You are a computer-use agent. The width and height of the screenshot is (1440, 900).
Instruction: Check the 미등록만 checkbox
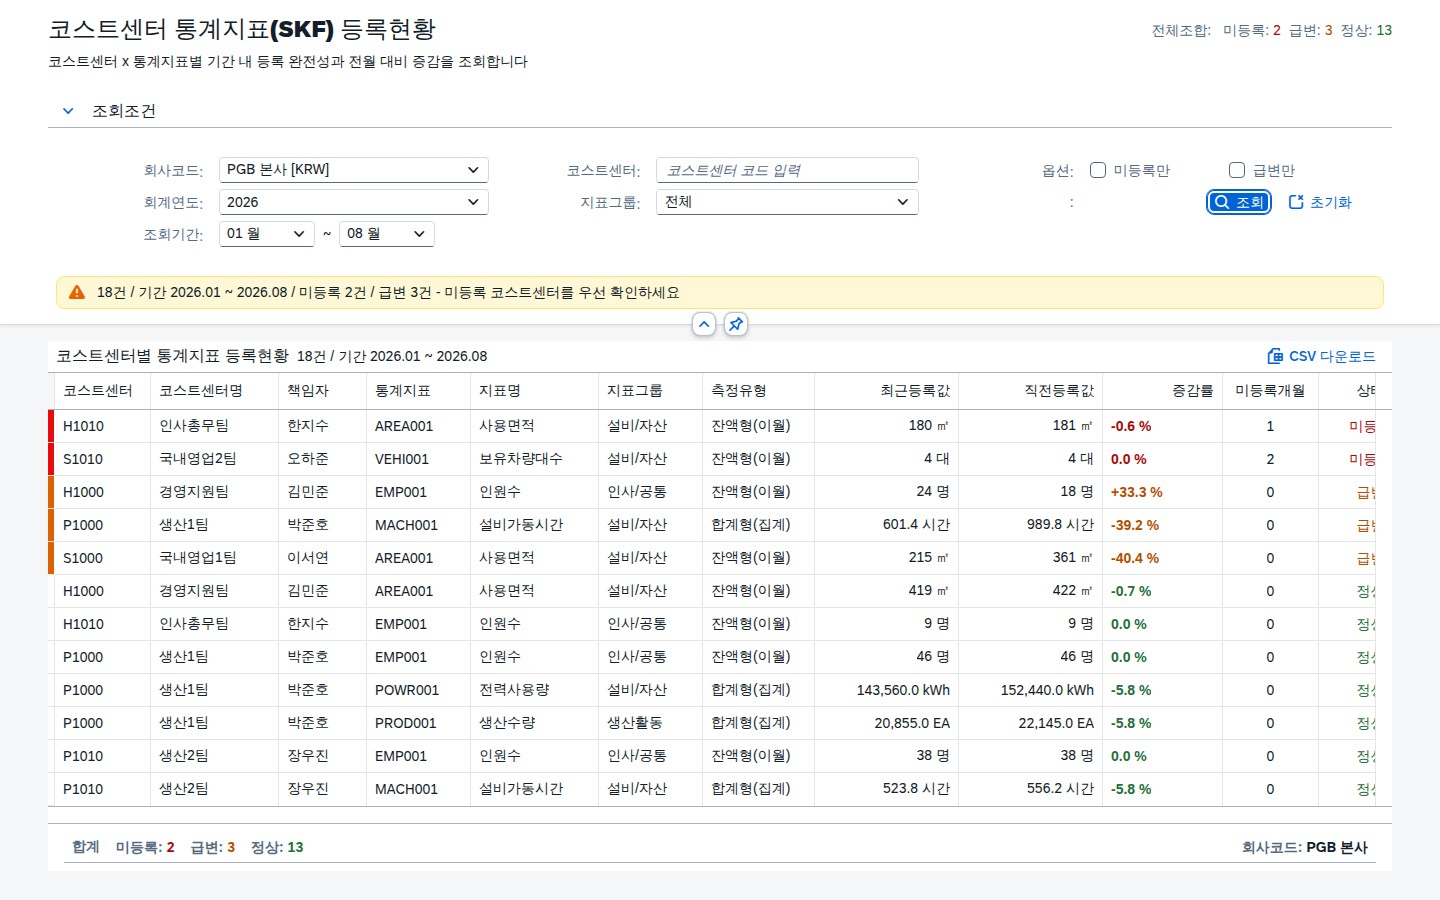point(1098,170)
